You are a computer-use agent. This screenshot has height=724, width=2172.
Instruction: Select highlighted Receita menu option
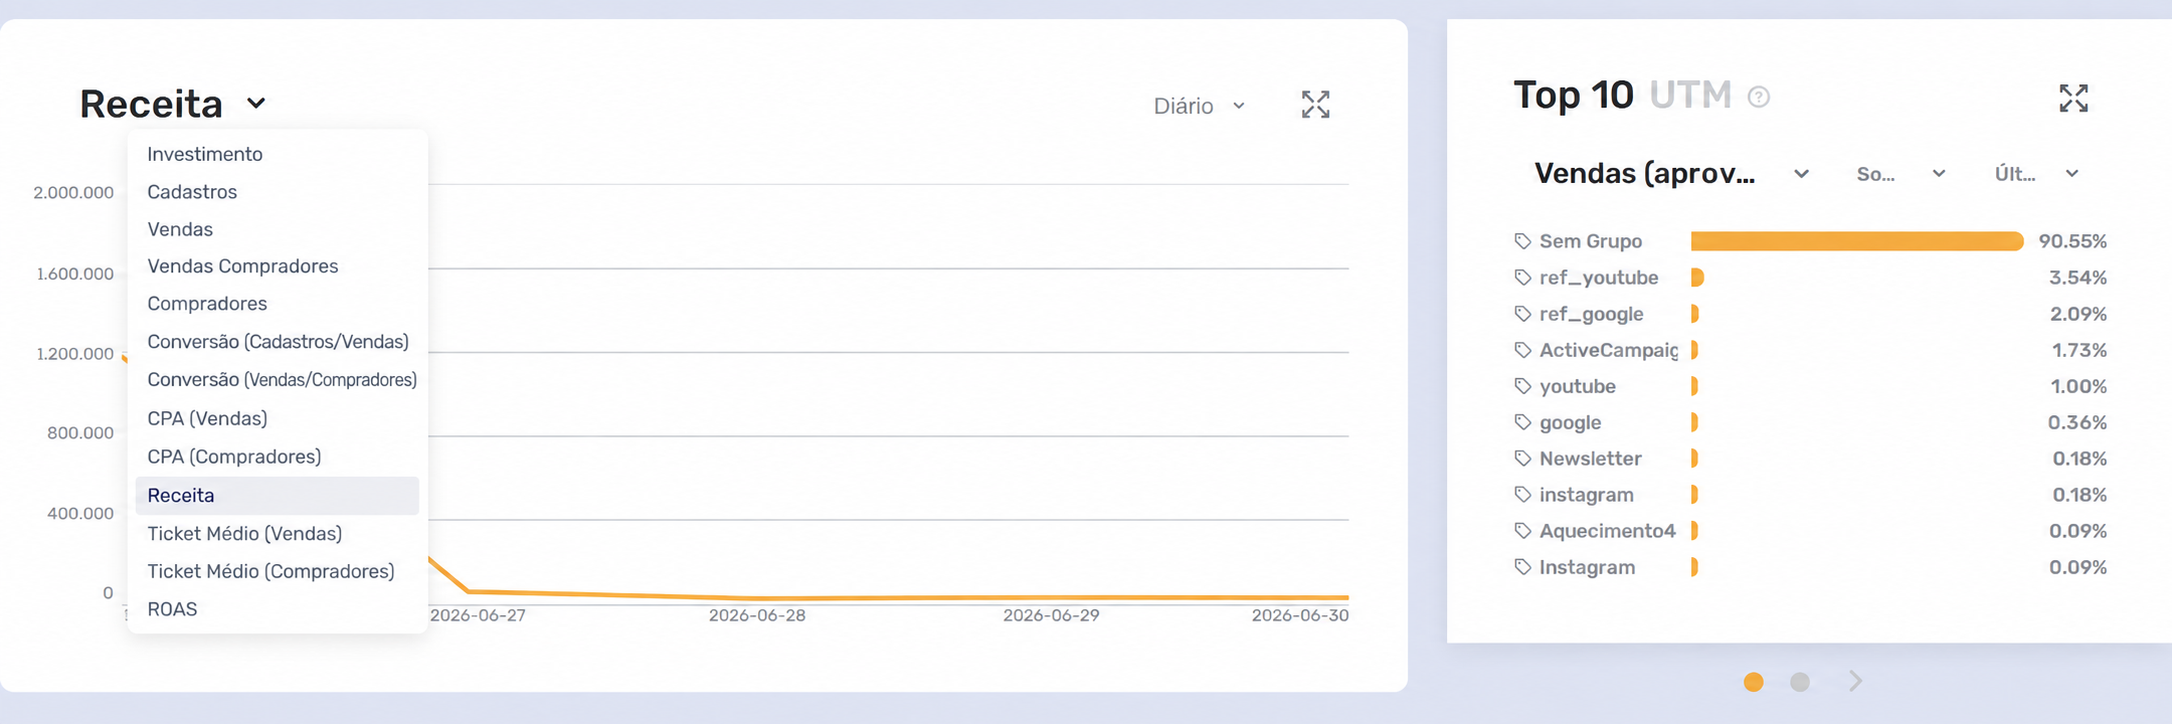tap(277, 495)
